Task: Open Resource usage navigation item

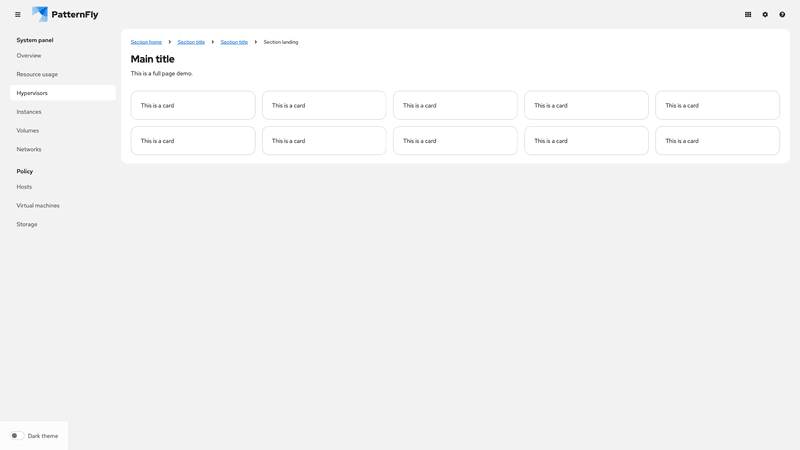Action: point(37,74)
